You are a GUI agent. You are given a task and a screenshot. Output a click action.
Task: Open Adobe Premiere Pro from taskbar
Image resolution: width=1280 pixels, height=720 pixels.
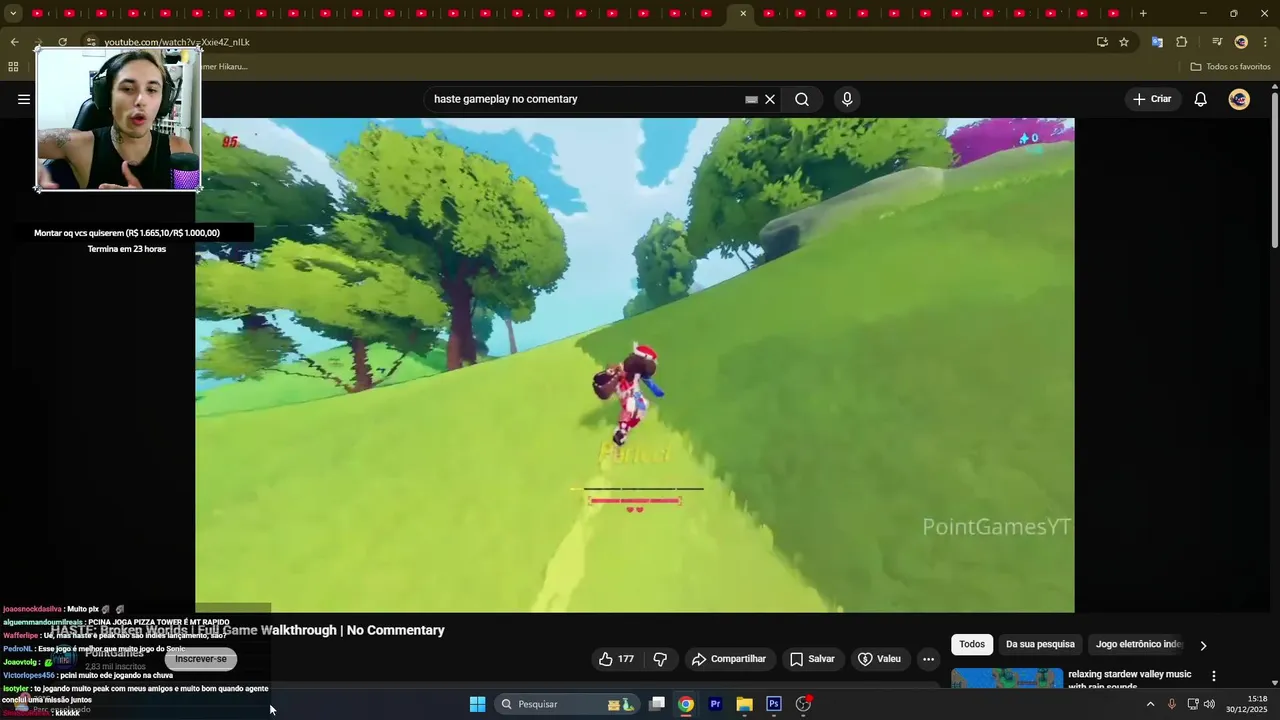pyautogui.click(x=715, y=704)
